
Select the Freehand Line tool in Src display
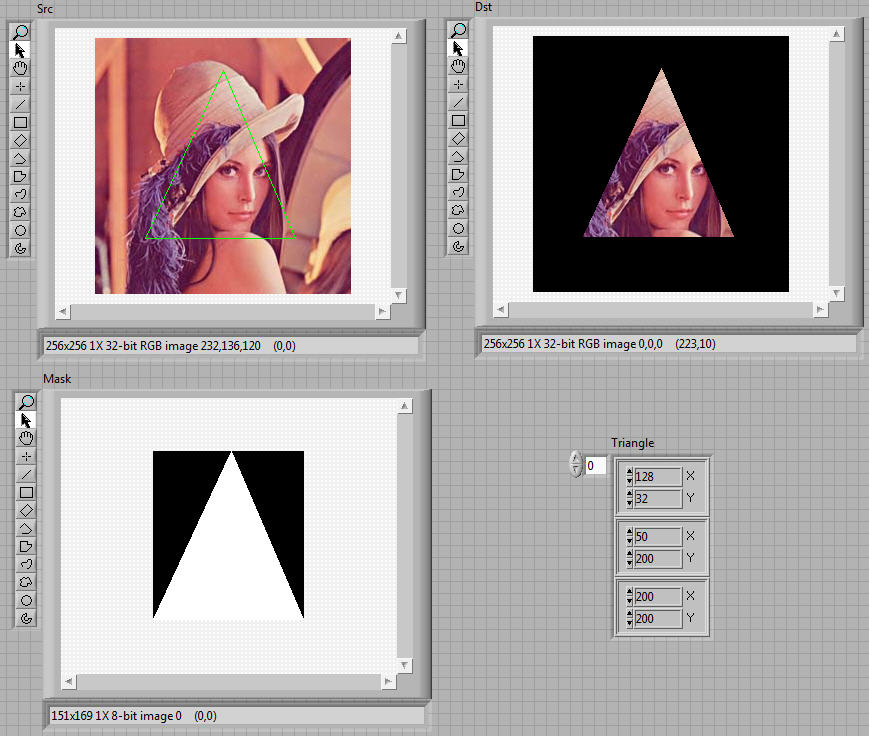(21, 194)
